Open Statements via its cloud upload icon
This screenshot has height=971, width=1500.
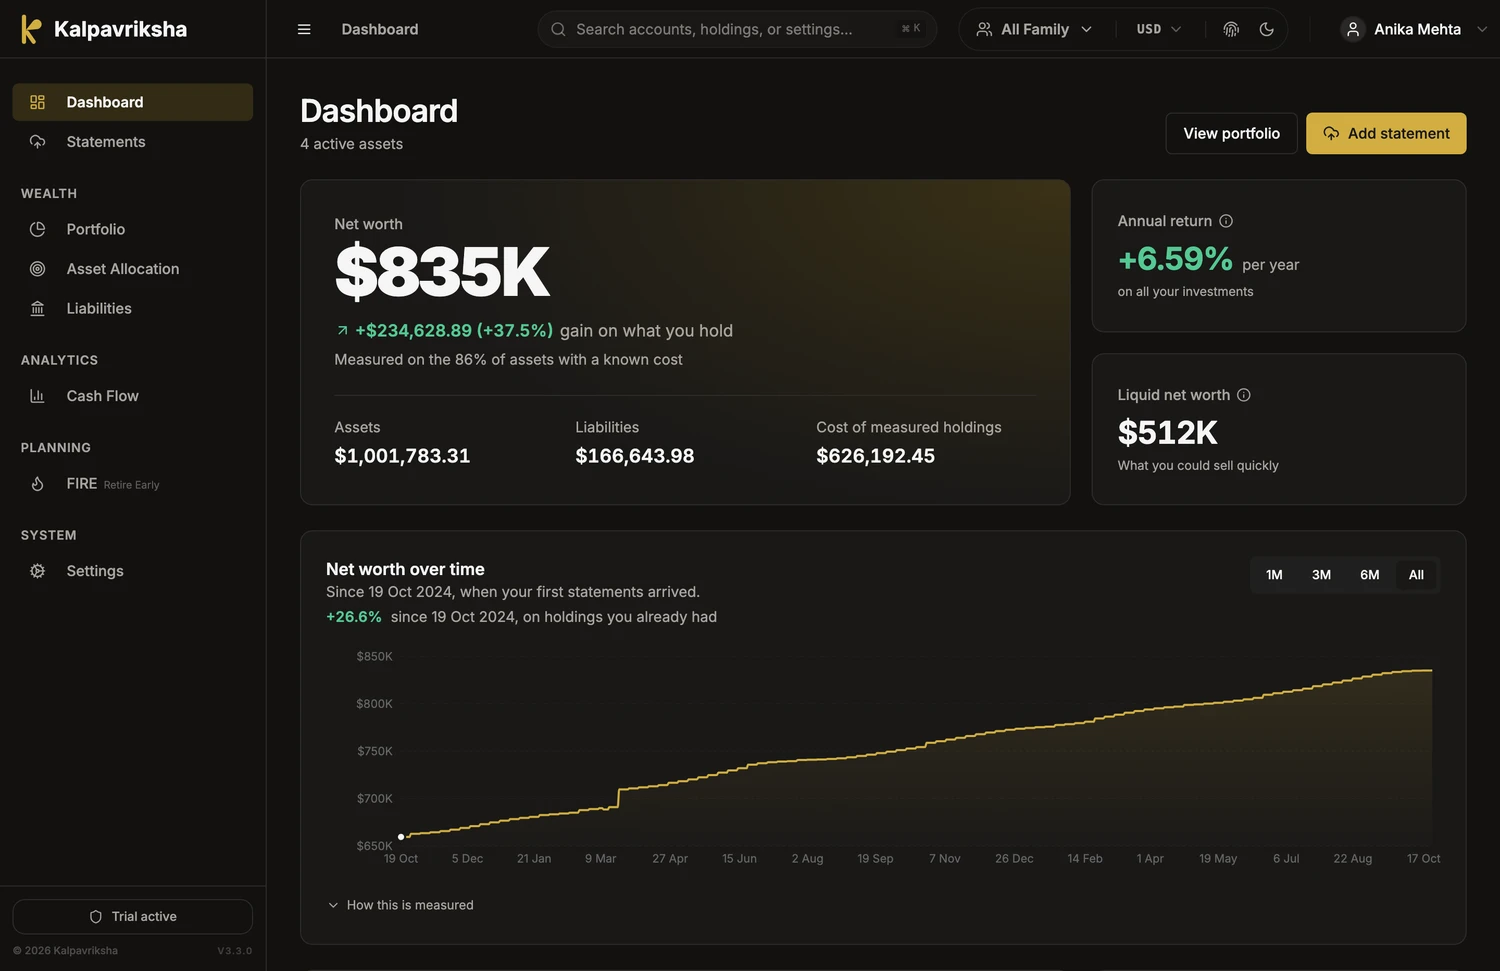pyautogui.click(x=38, y=142)
